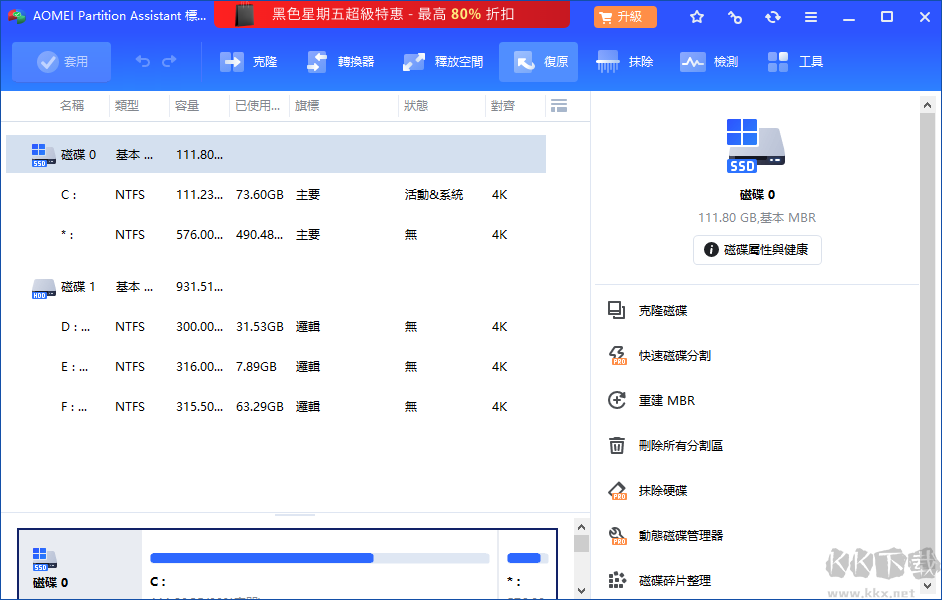Click the wipe hard drive eraser icon

click(x=617, y=491)
